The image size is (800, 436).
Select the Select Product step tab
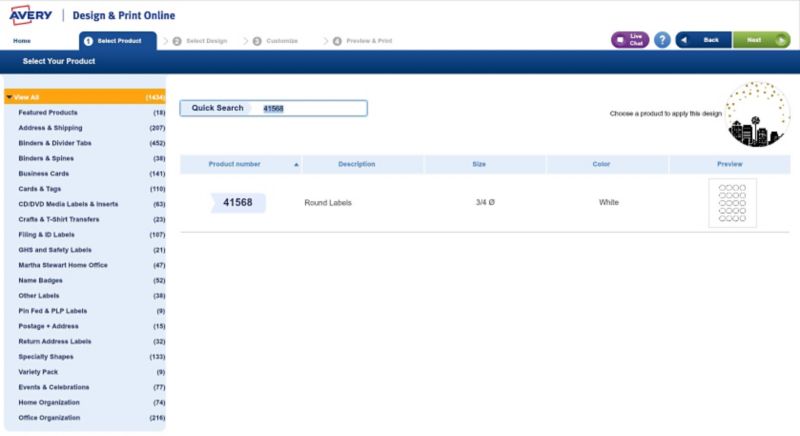(x=118, y=41)
